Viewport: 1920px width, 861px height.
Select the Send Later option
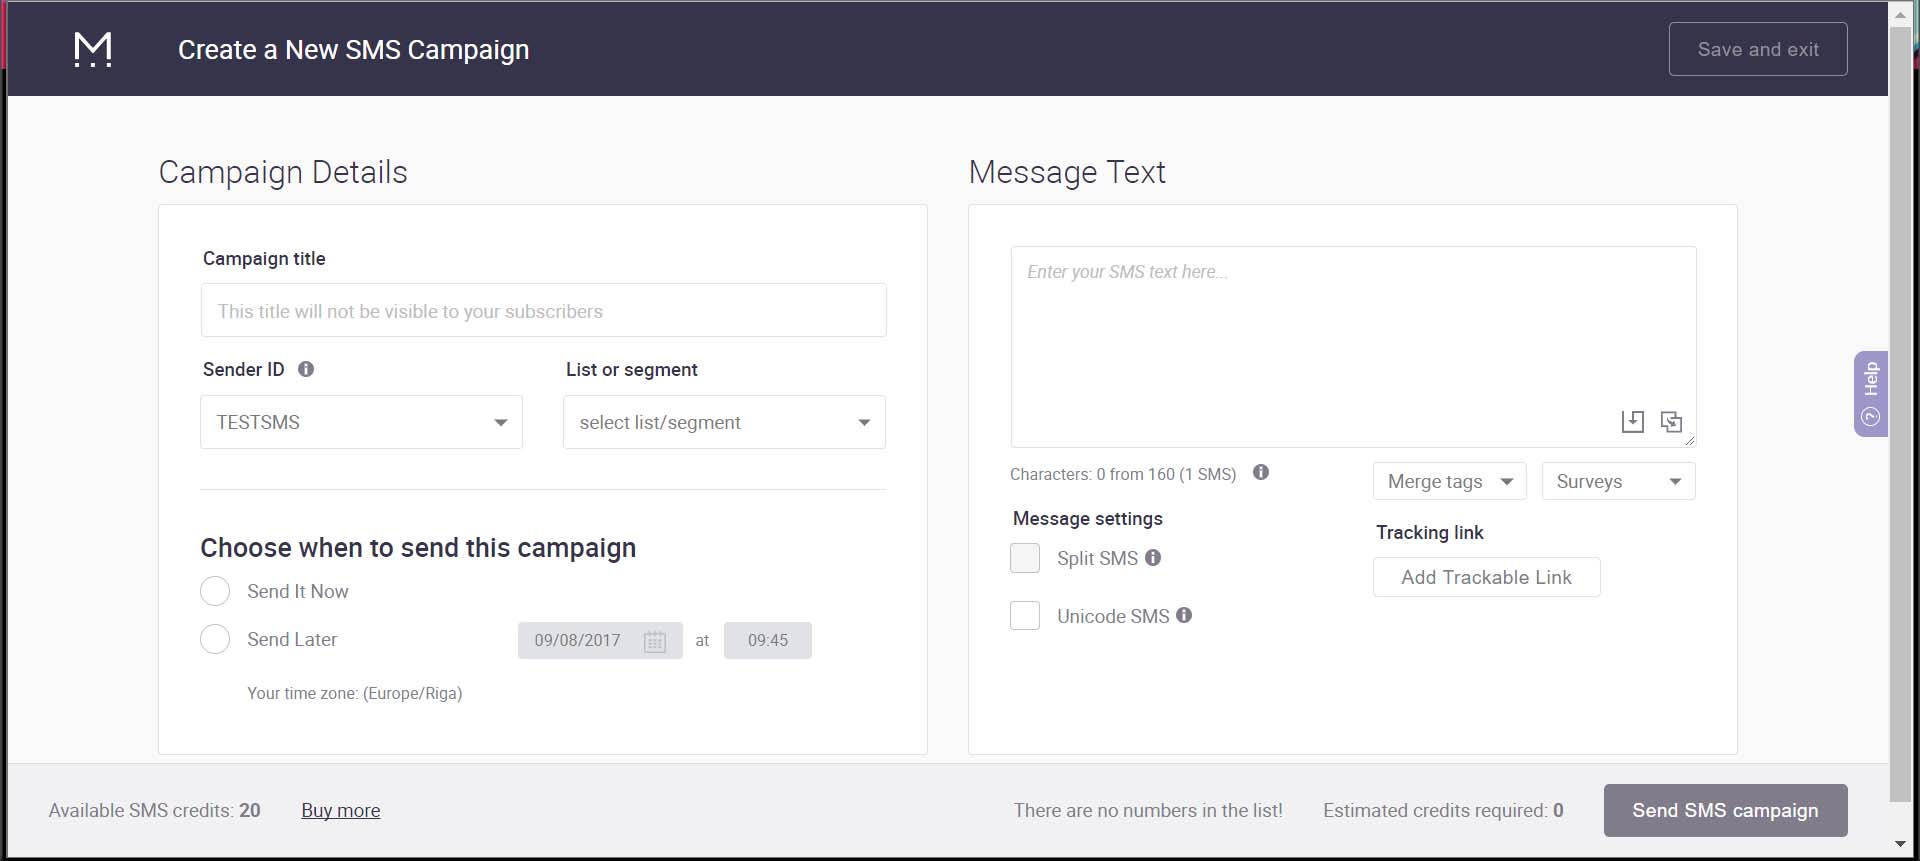click(x=215, y=639)
